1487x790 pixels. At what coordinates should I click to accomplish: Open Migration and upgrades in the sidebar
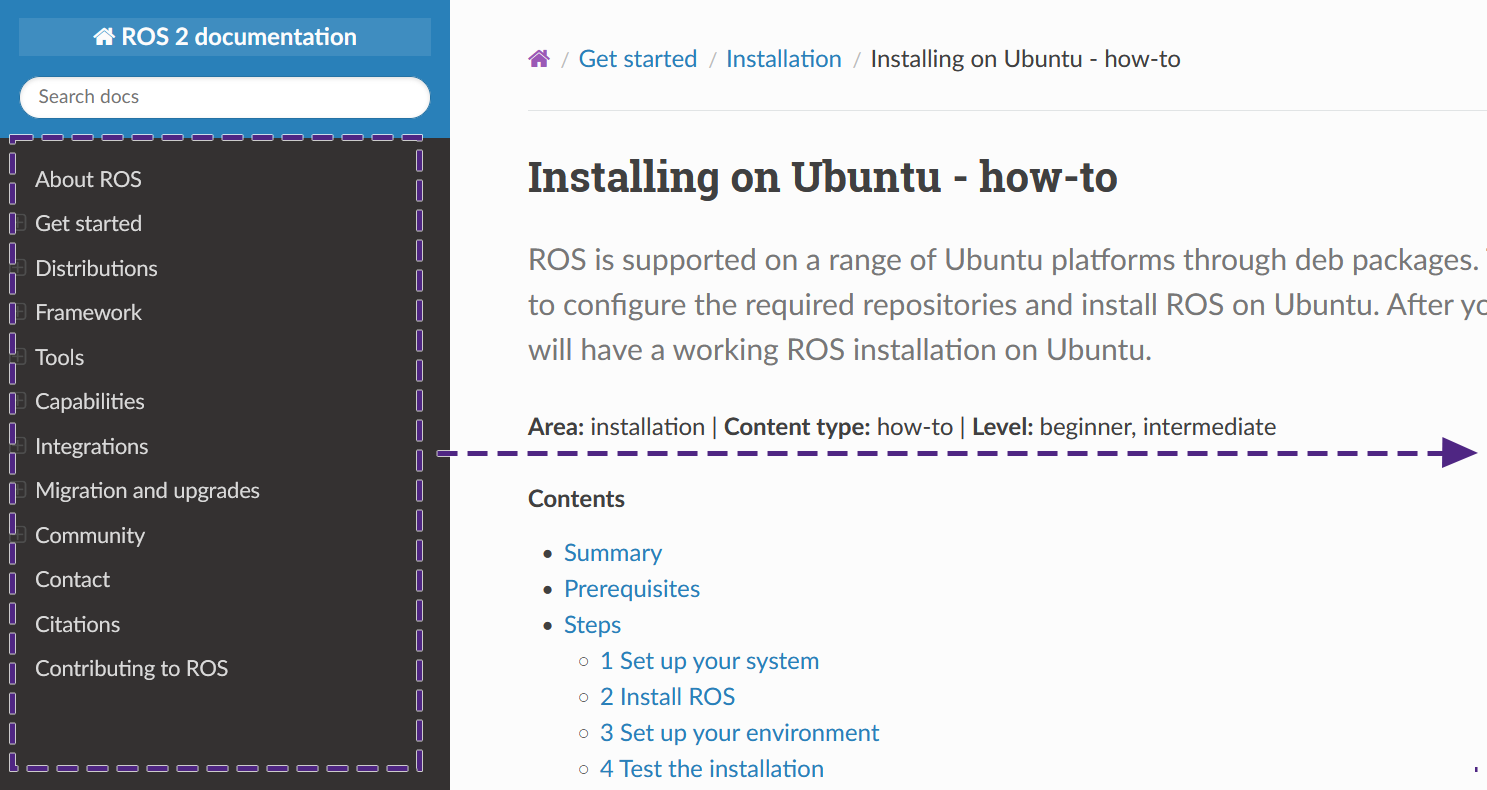pyautogui.click(x=147, y=491)
